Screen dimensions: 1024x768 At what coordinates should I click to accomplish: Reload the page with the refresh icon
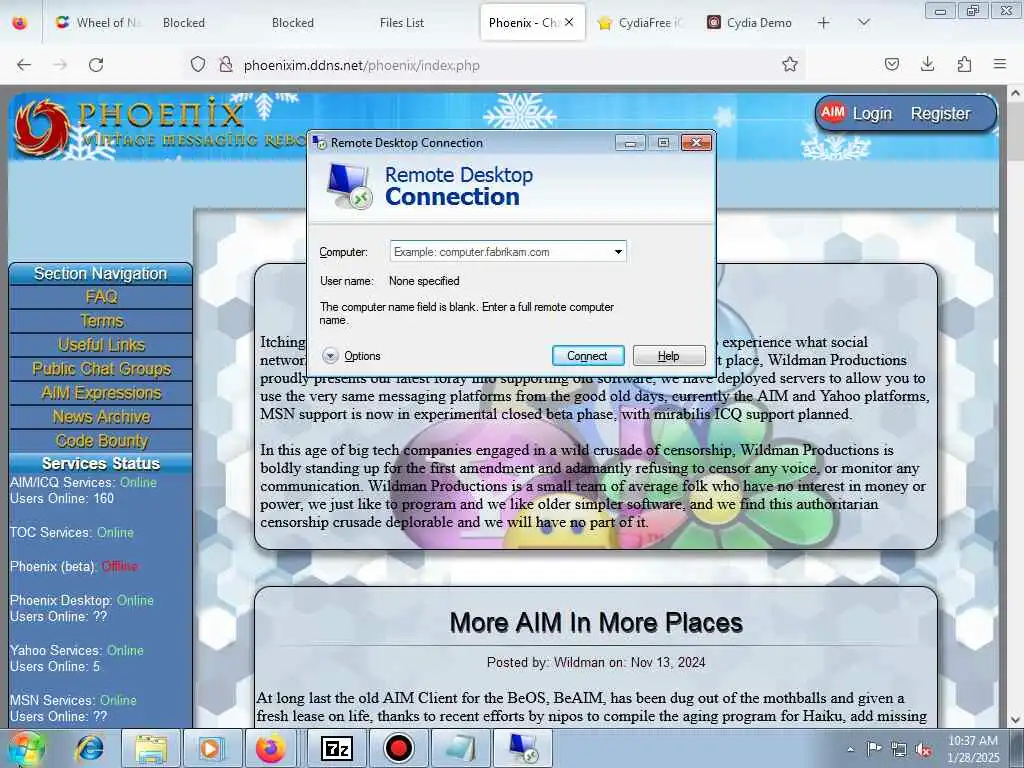(96, 65)
